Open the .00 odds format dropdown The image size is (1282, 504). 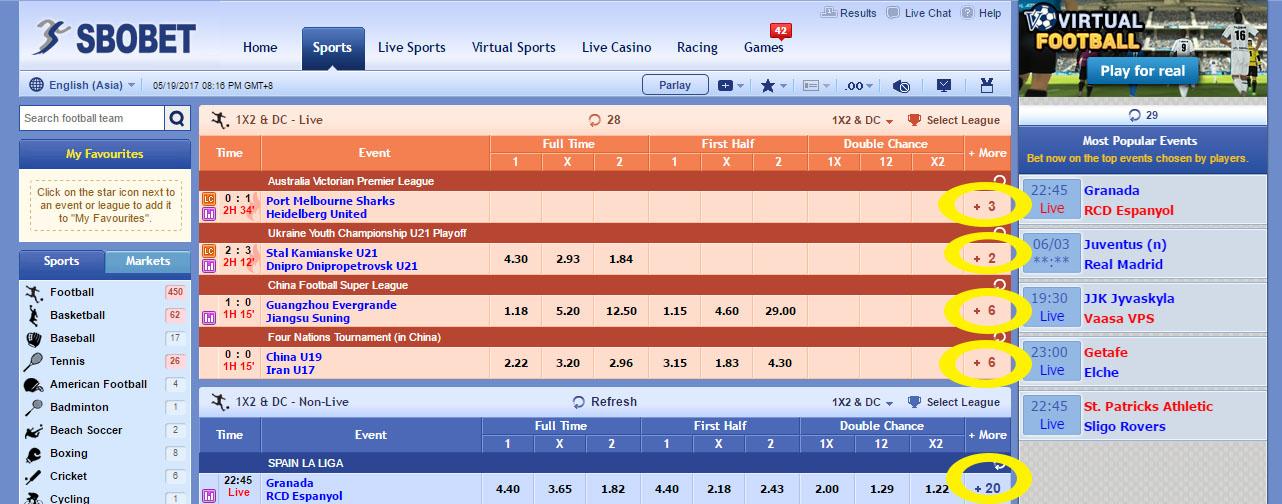coord(859,86)
